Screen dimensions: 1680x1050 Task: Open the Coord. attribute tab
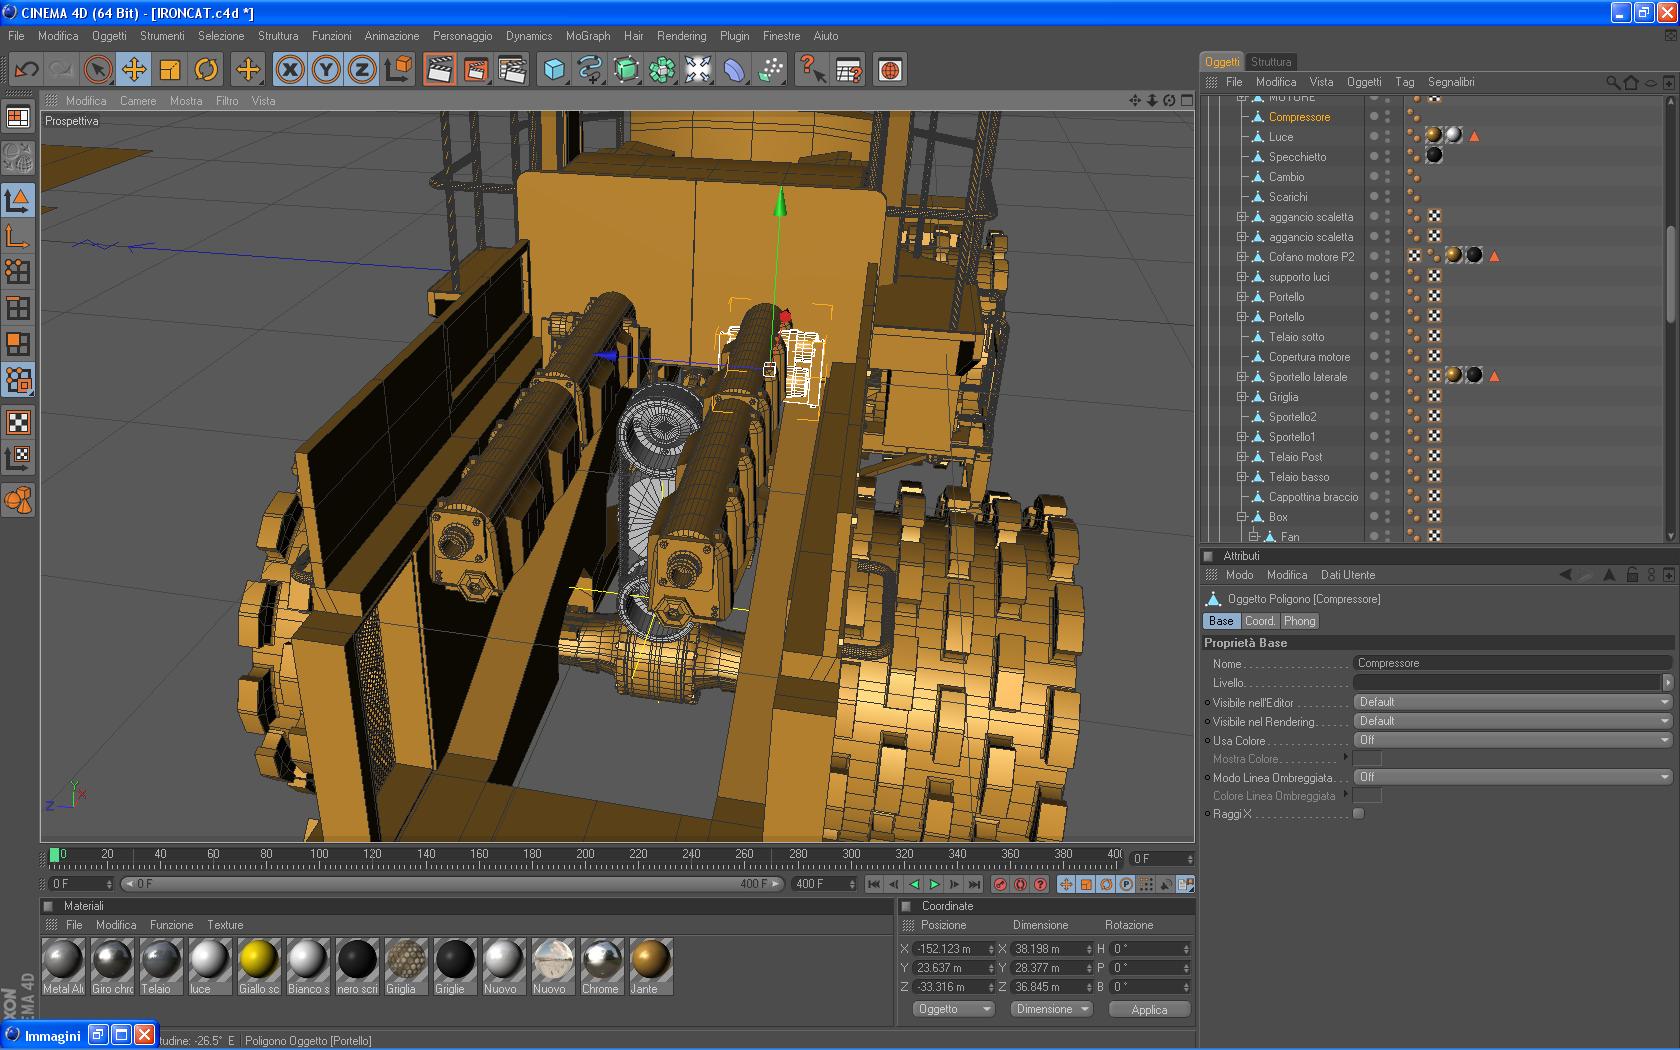[1259, 621]
